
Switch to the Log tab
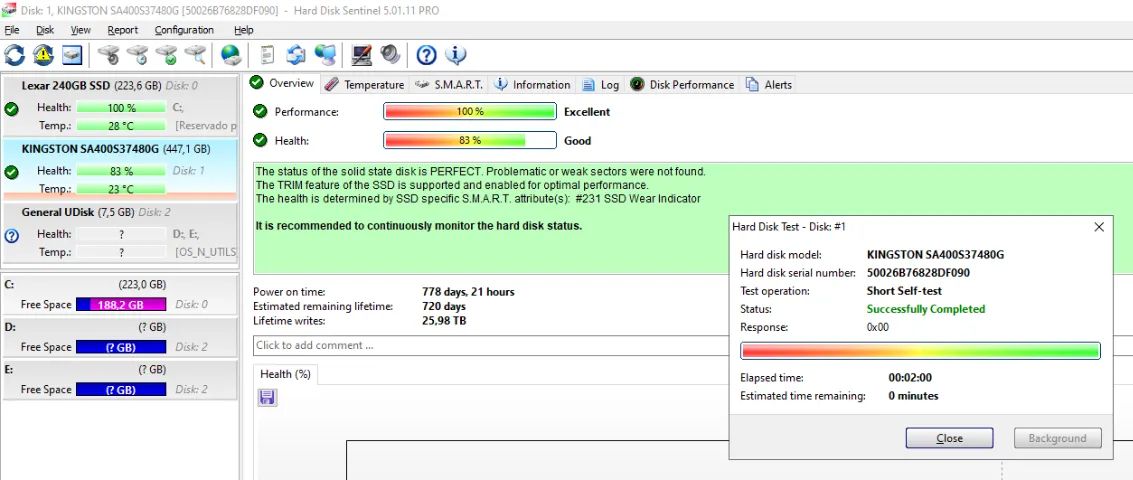click(x=600, y=85)
